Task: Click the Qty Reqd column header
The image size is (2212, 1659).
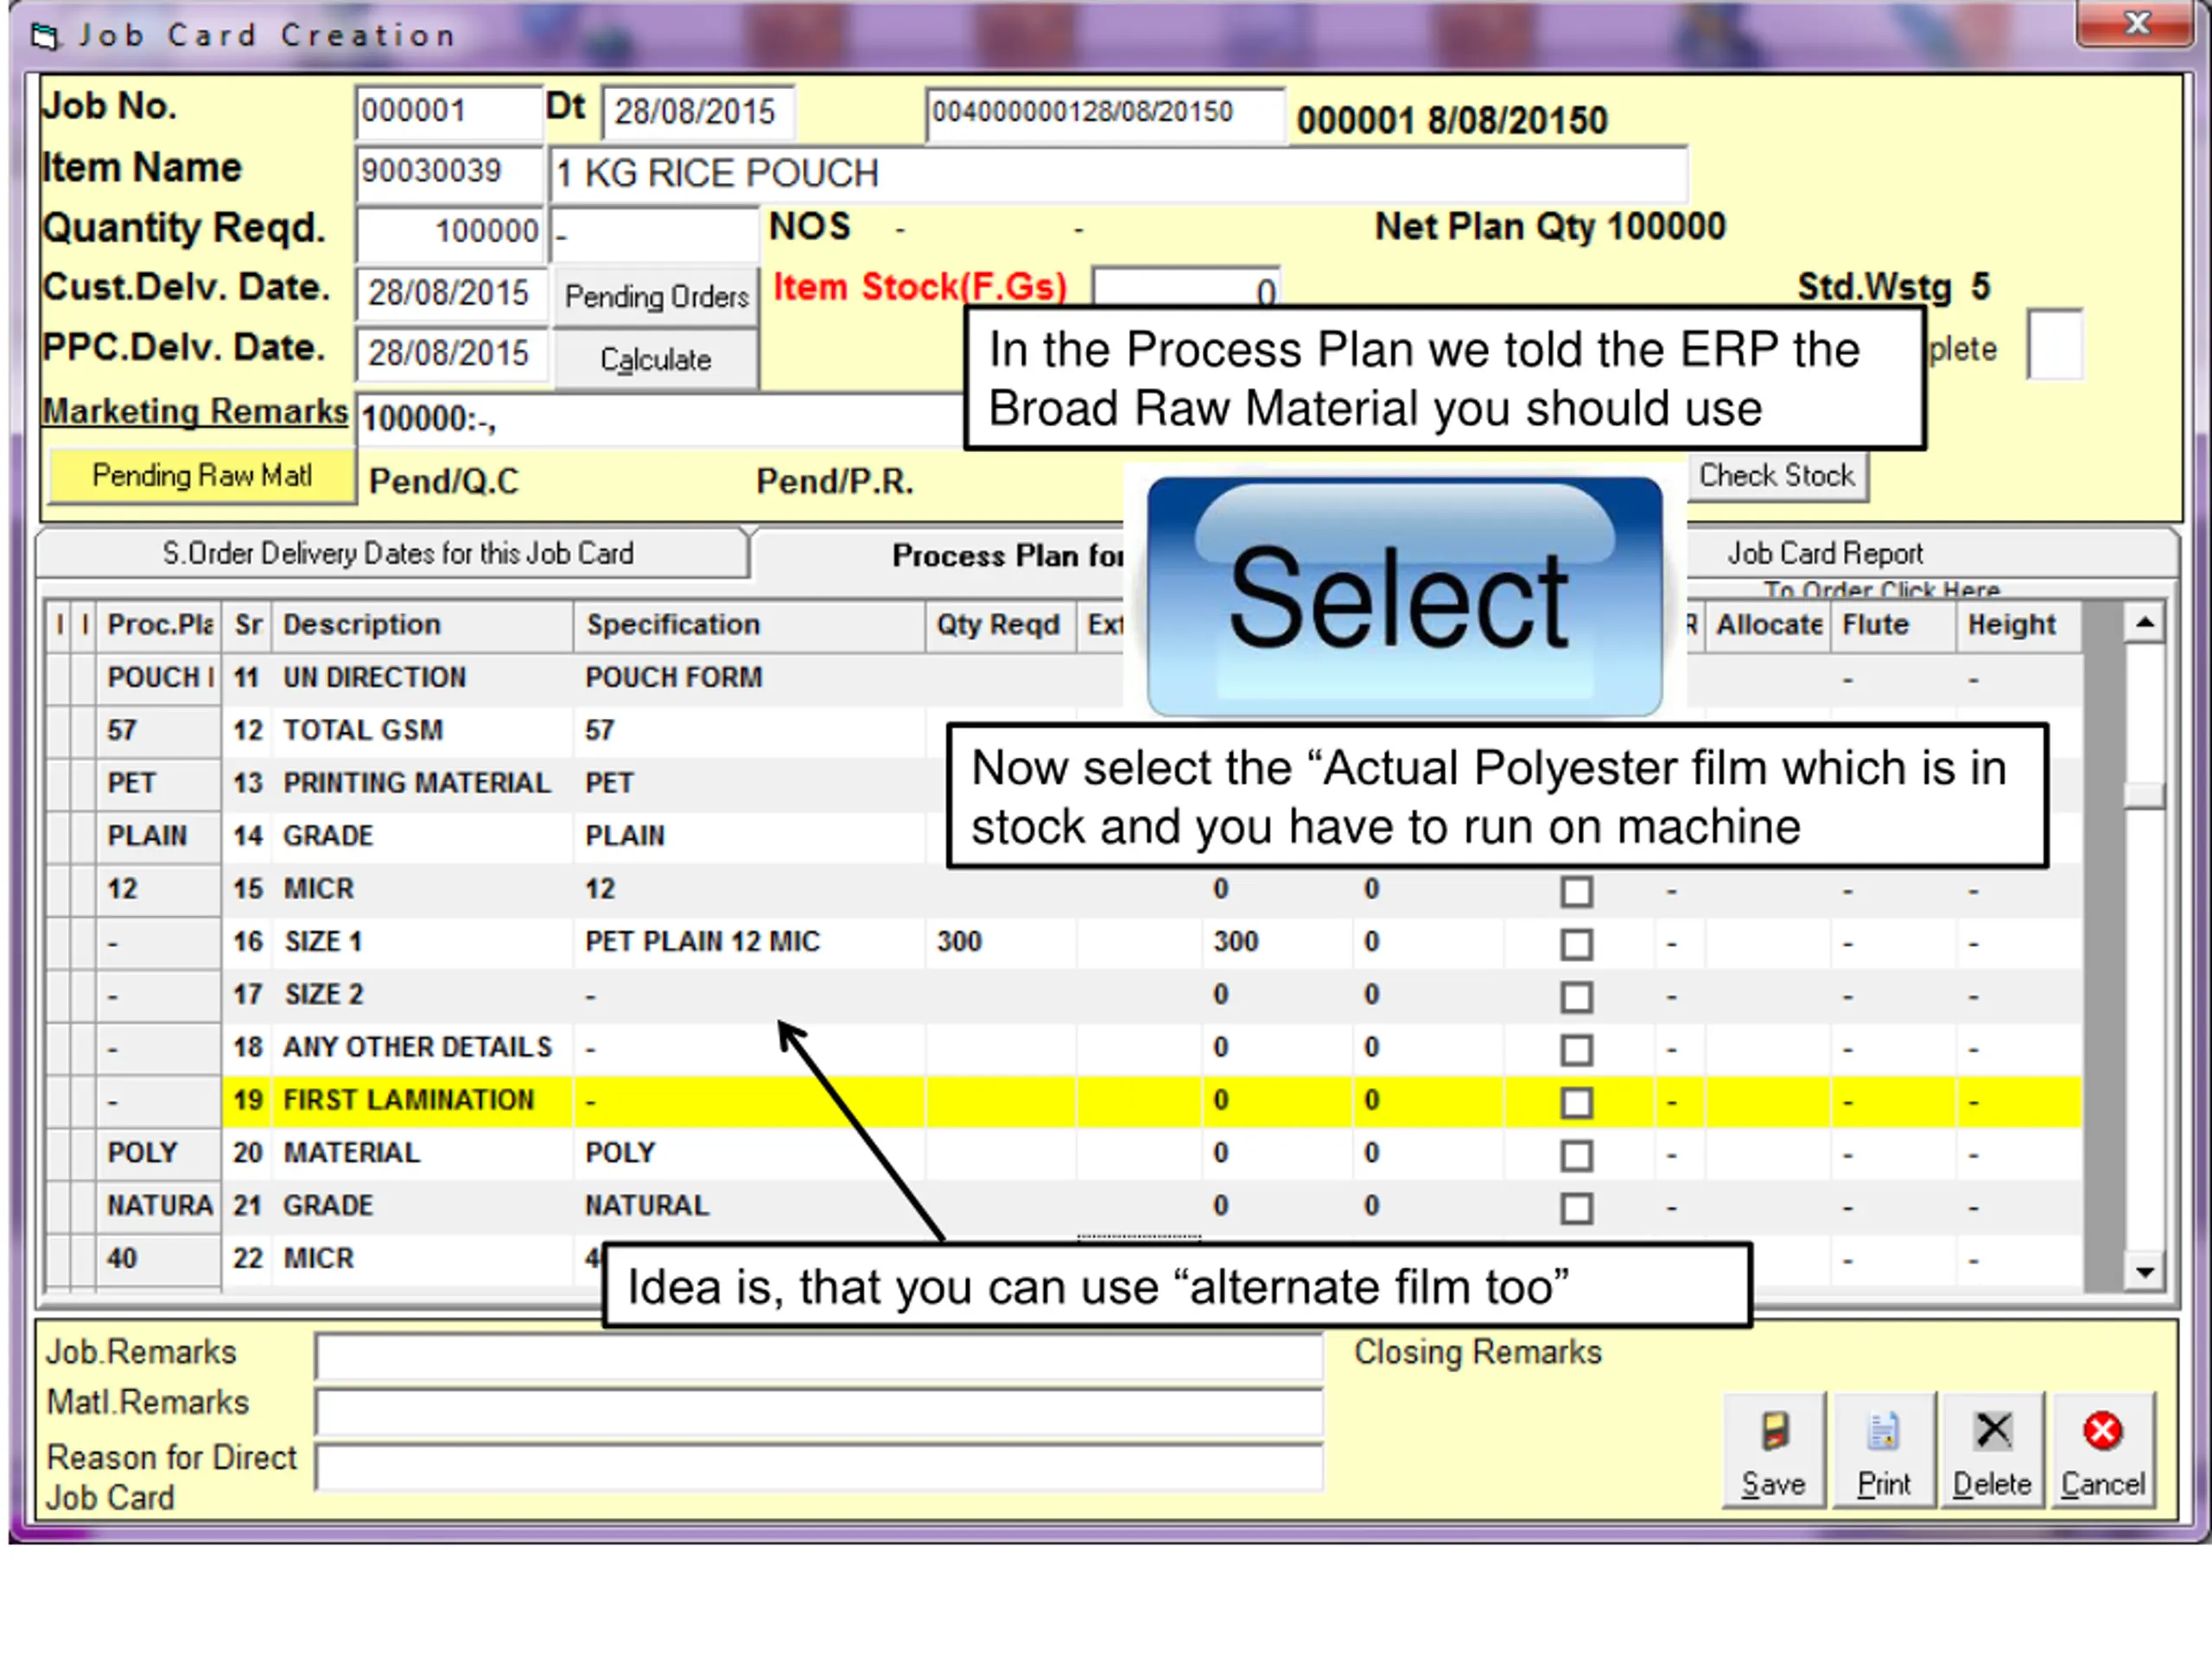Action: click(x=1000, y=626)
